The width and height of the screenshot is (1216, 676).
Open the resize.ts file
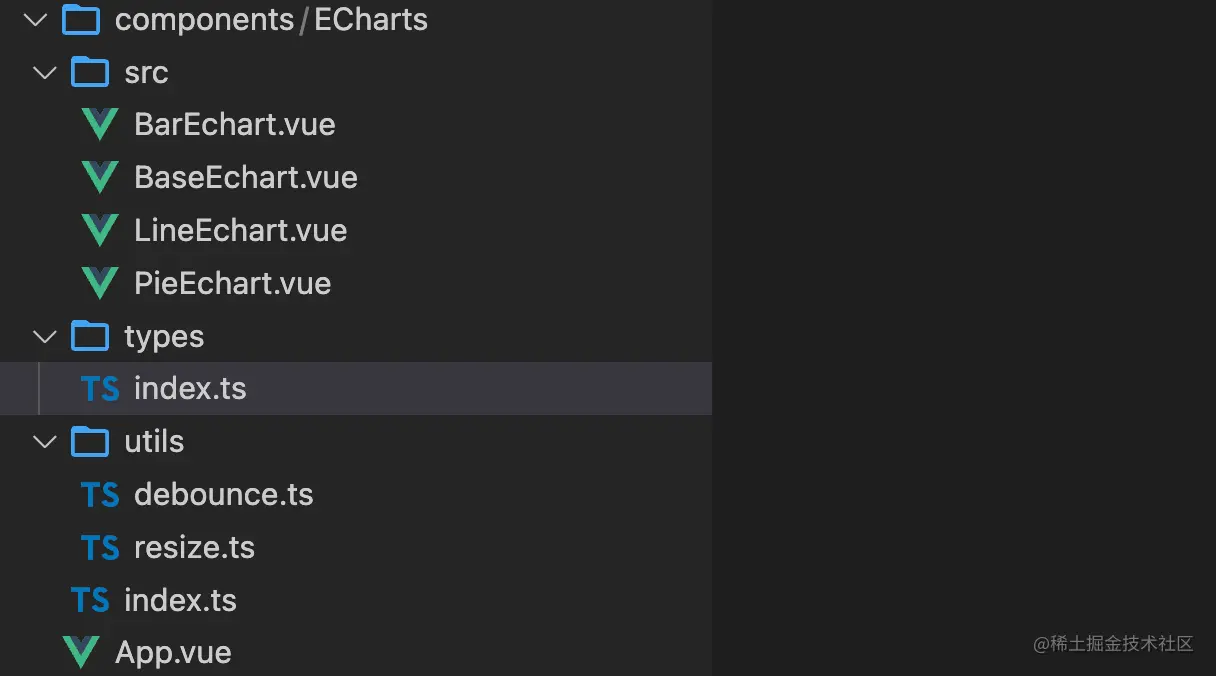click(356, 548)
